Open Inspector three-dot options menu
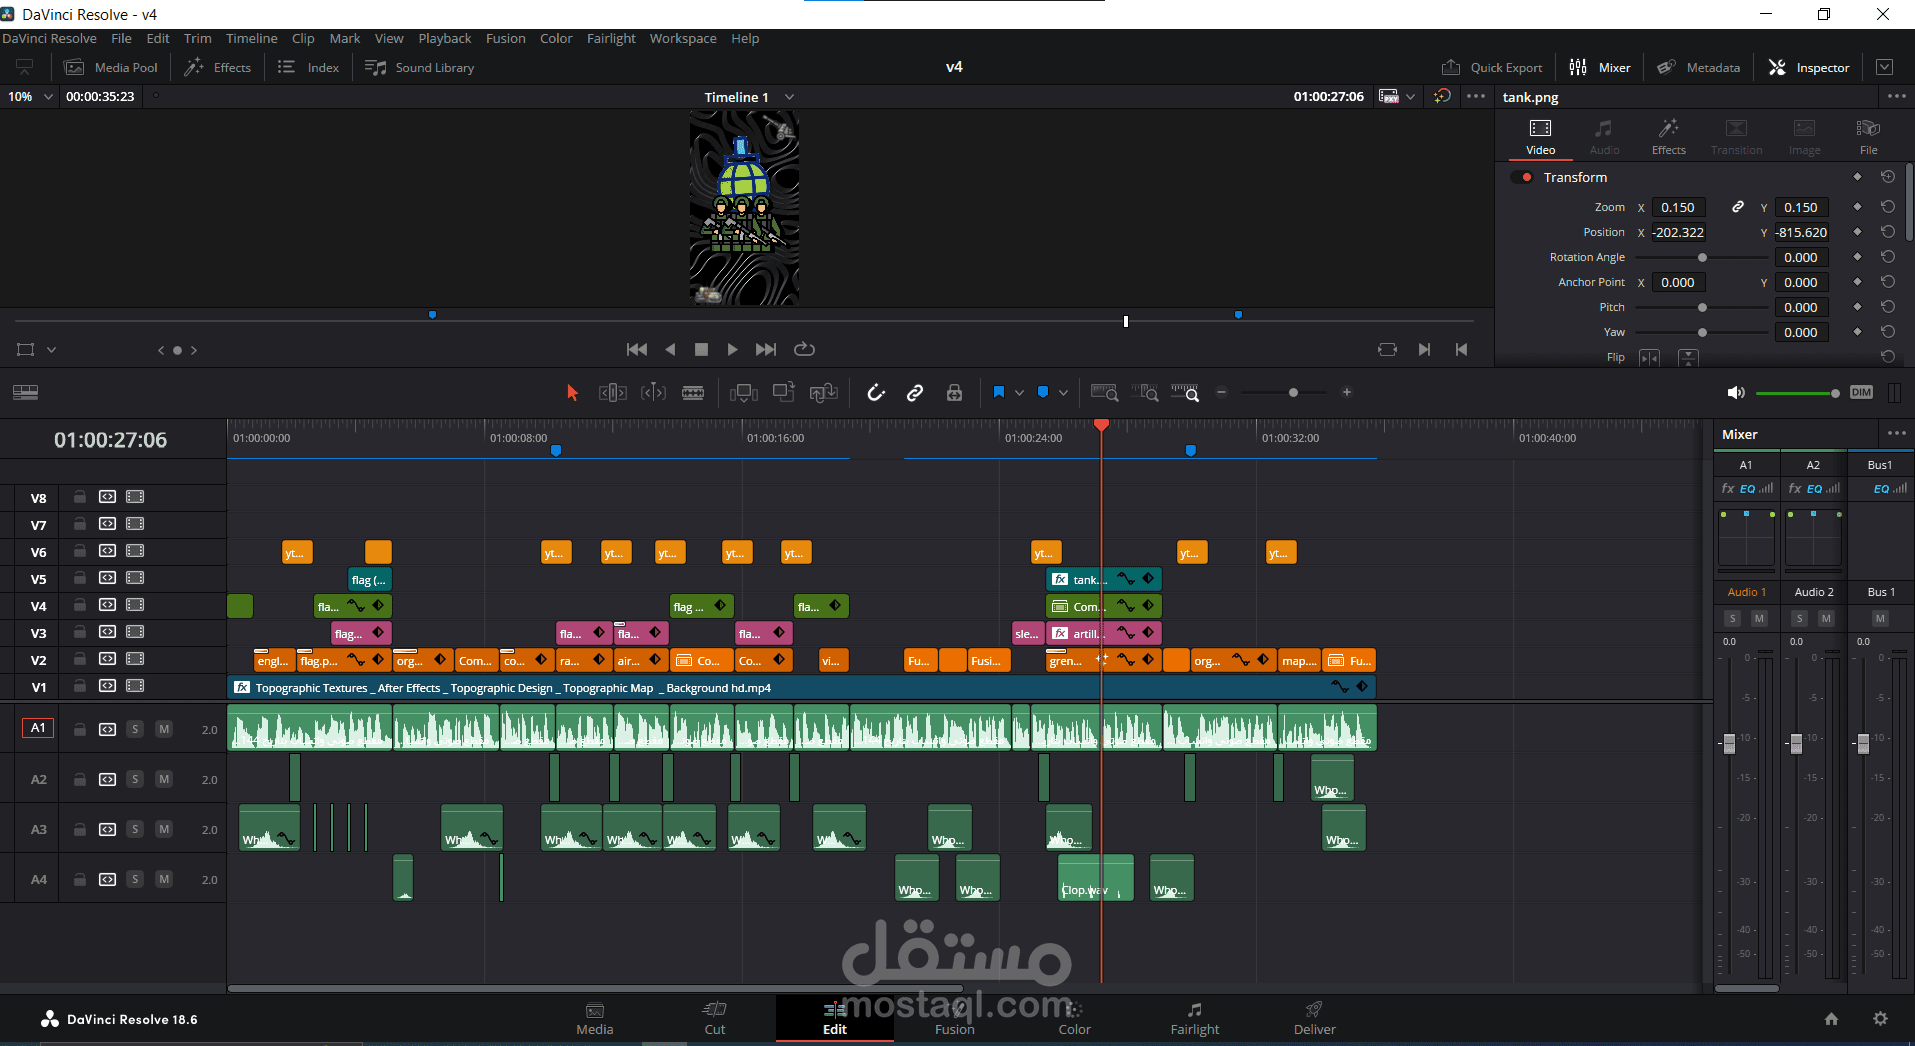Screen dimensions: 1915x1046 point(1896,96)
